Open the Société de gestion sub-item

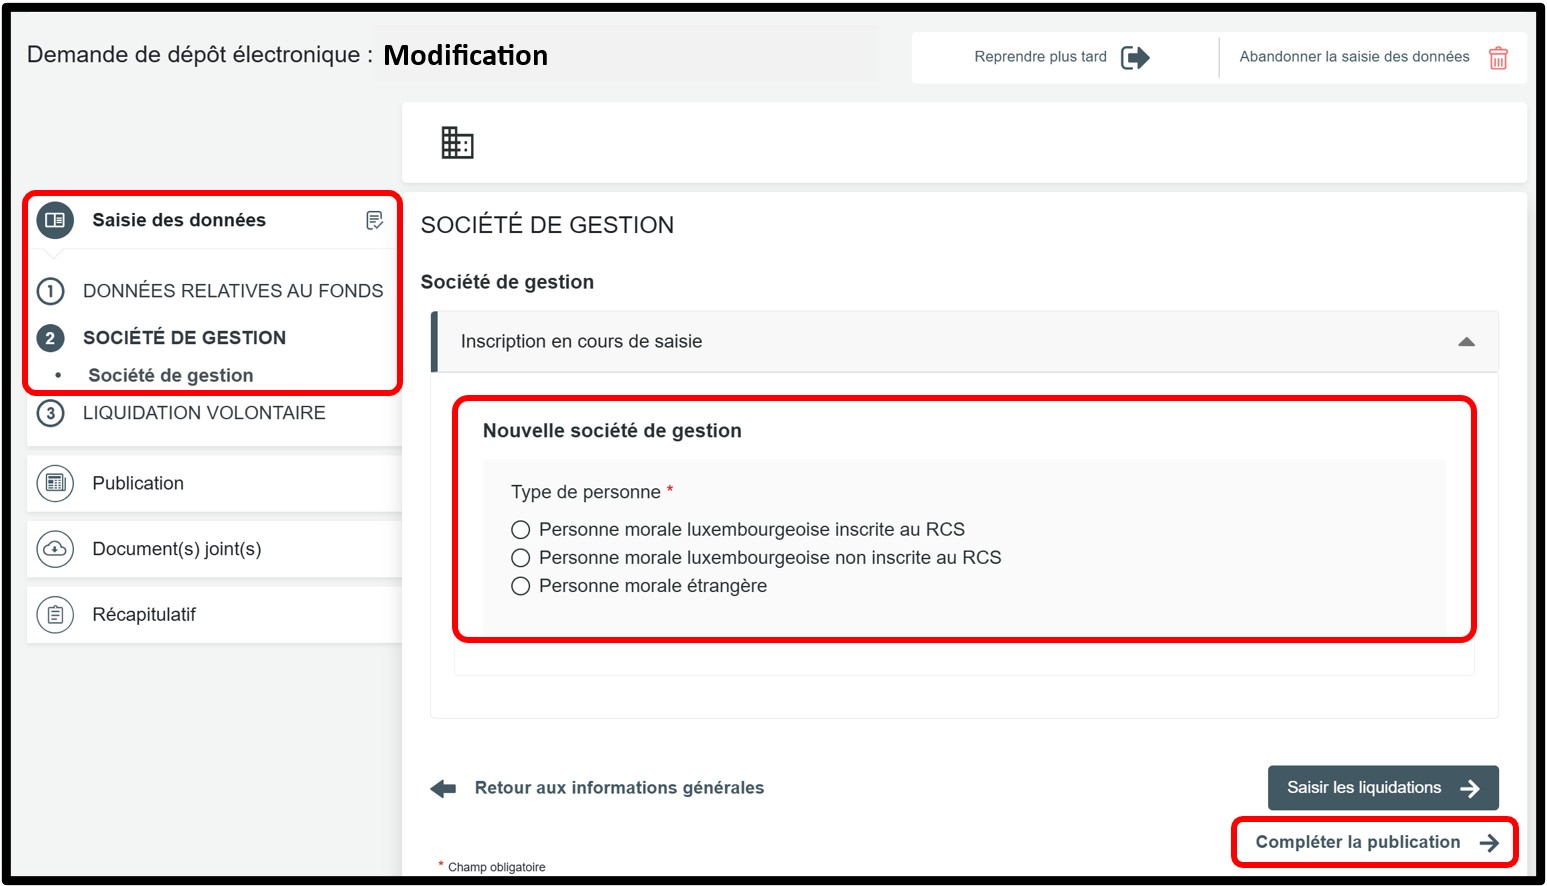tap(171, 376)
